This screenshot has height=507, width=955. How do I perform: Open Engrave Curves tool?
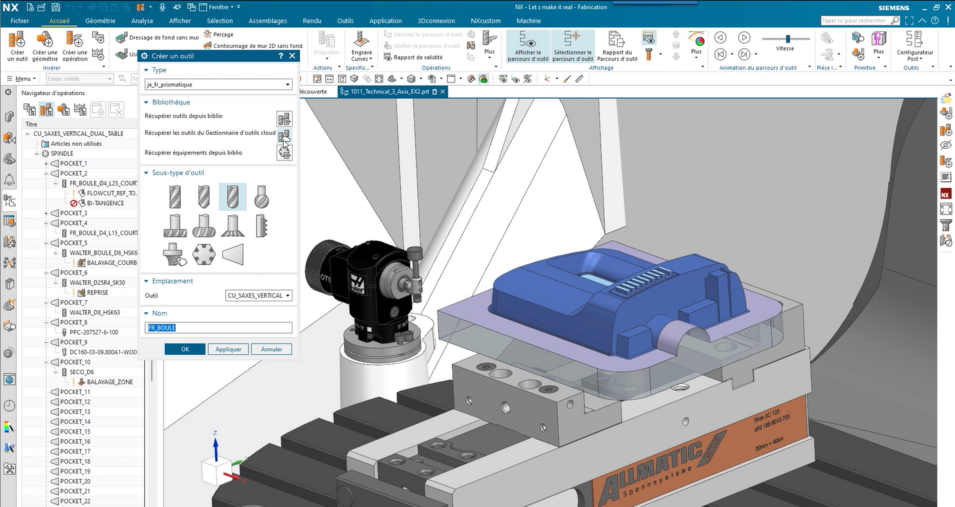[361, 46]
